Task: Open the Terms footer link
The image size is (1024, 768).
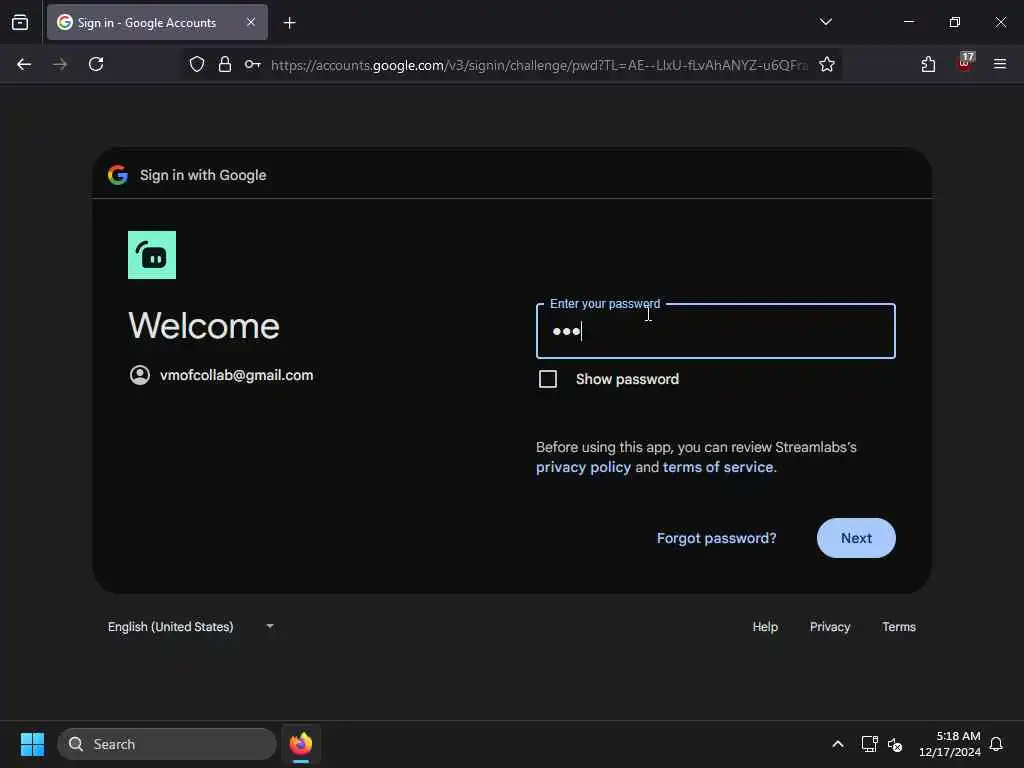Action: pos(899,627)
